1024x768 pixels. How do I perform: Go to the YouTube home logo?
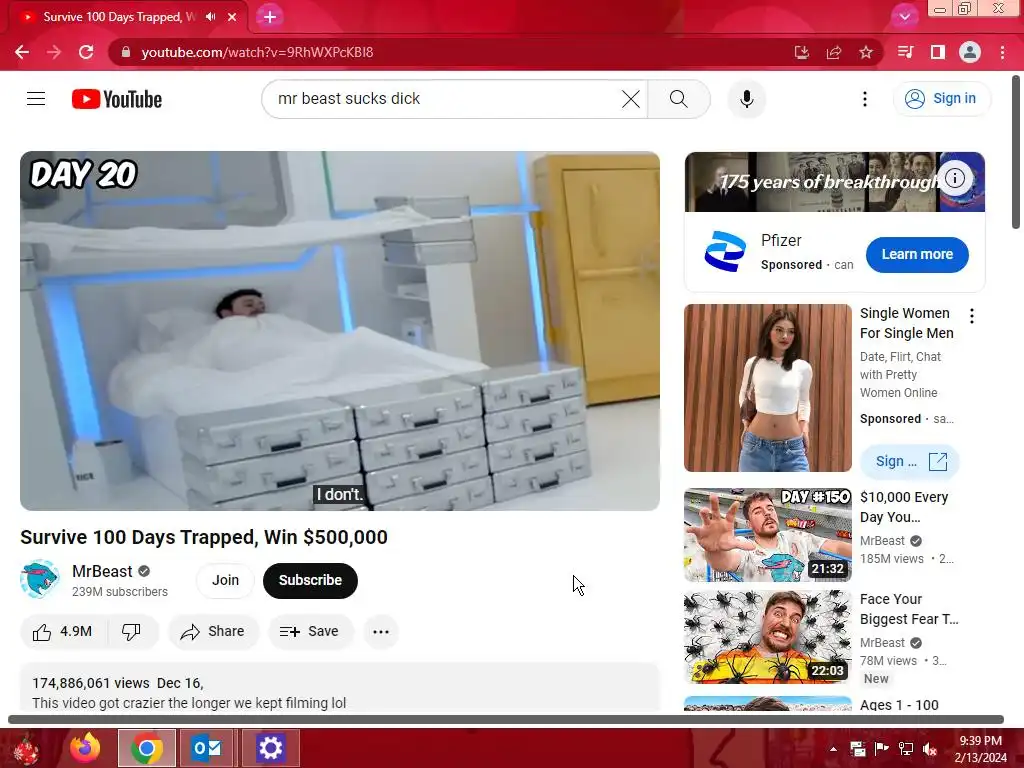tap(117, 99)
